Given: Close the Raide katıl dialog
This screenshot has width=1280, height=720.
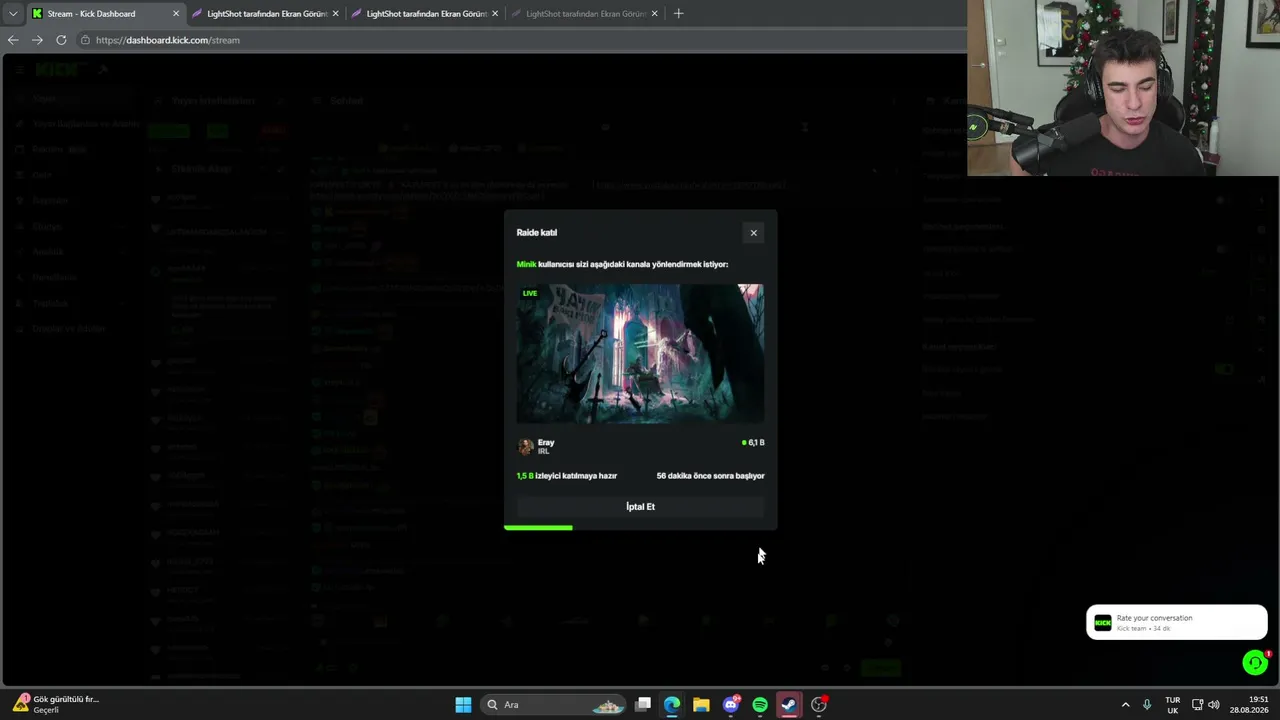Looking at the screenshot, I should coord(754,233).
